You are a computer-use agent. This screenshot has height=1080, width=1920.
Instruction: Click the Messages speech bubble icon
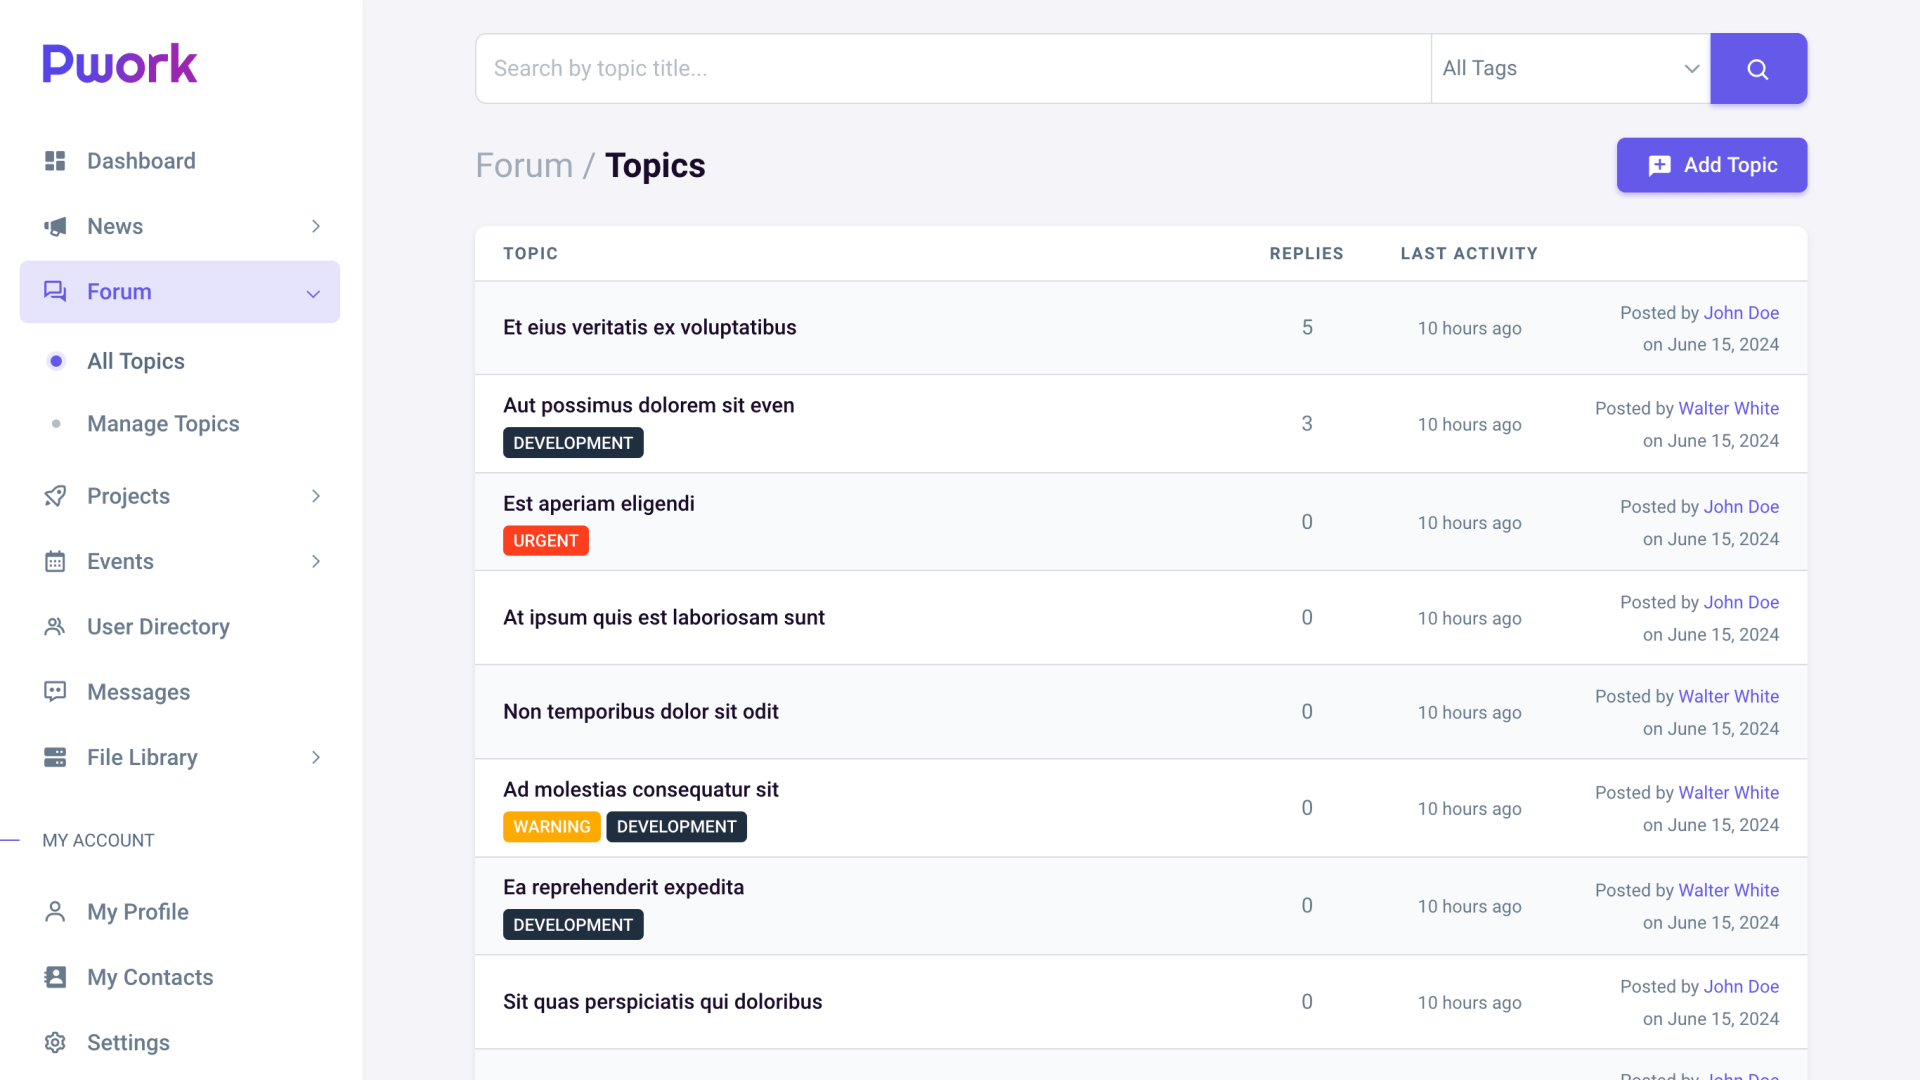pyautogui.click(x=55, y=691)
